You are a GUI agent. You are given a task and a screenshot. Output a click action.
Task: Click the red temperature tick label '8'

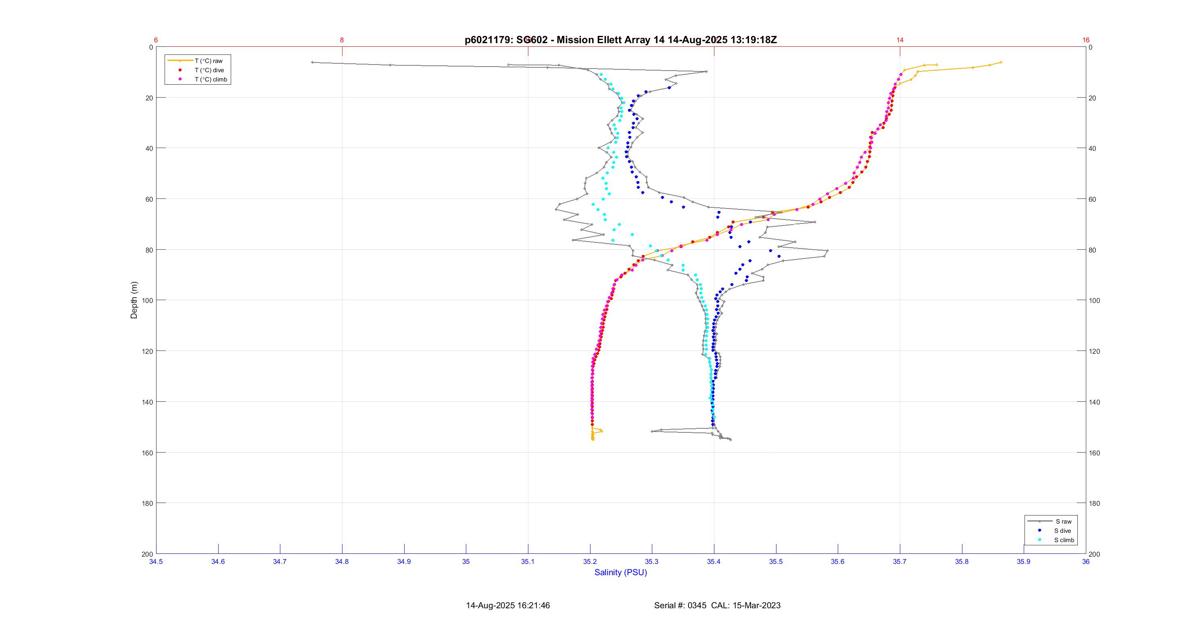[x=342, y=40]
